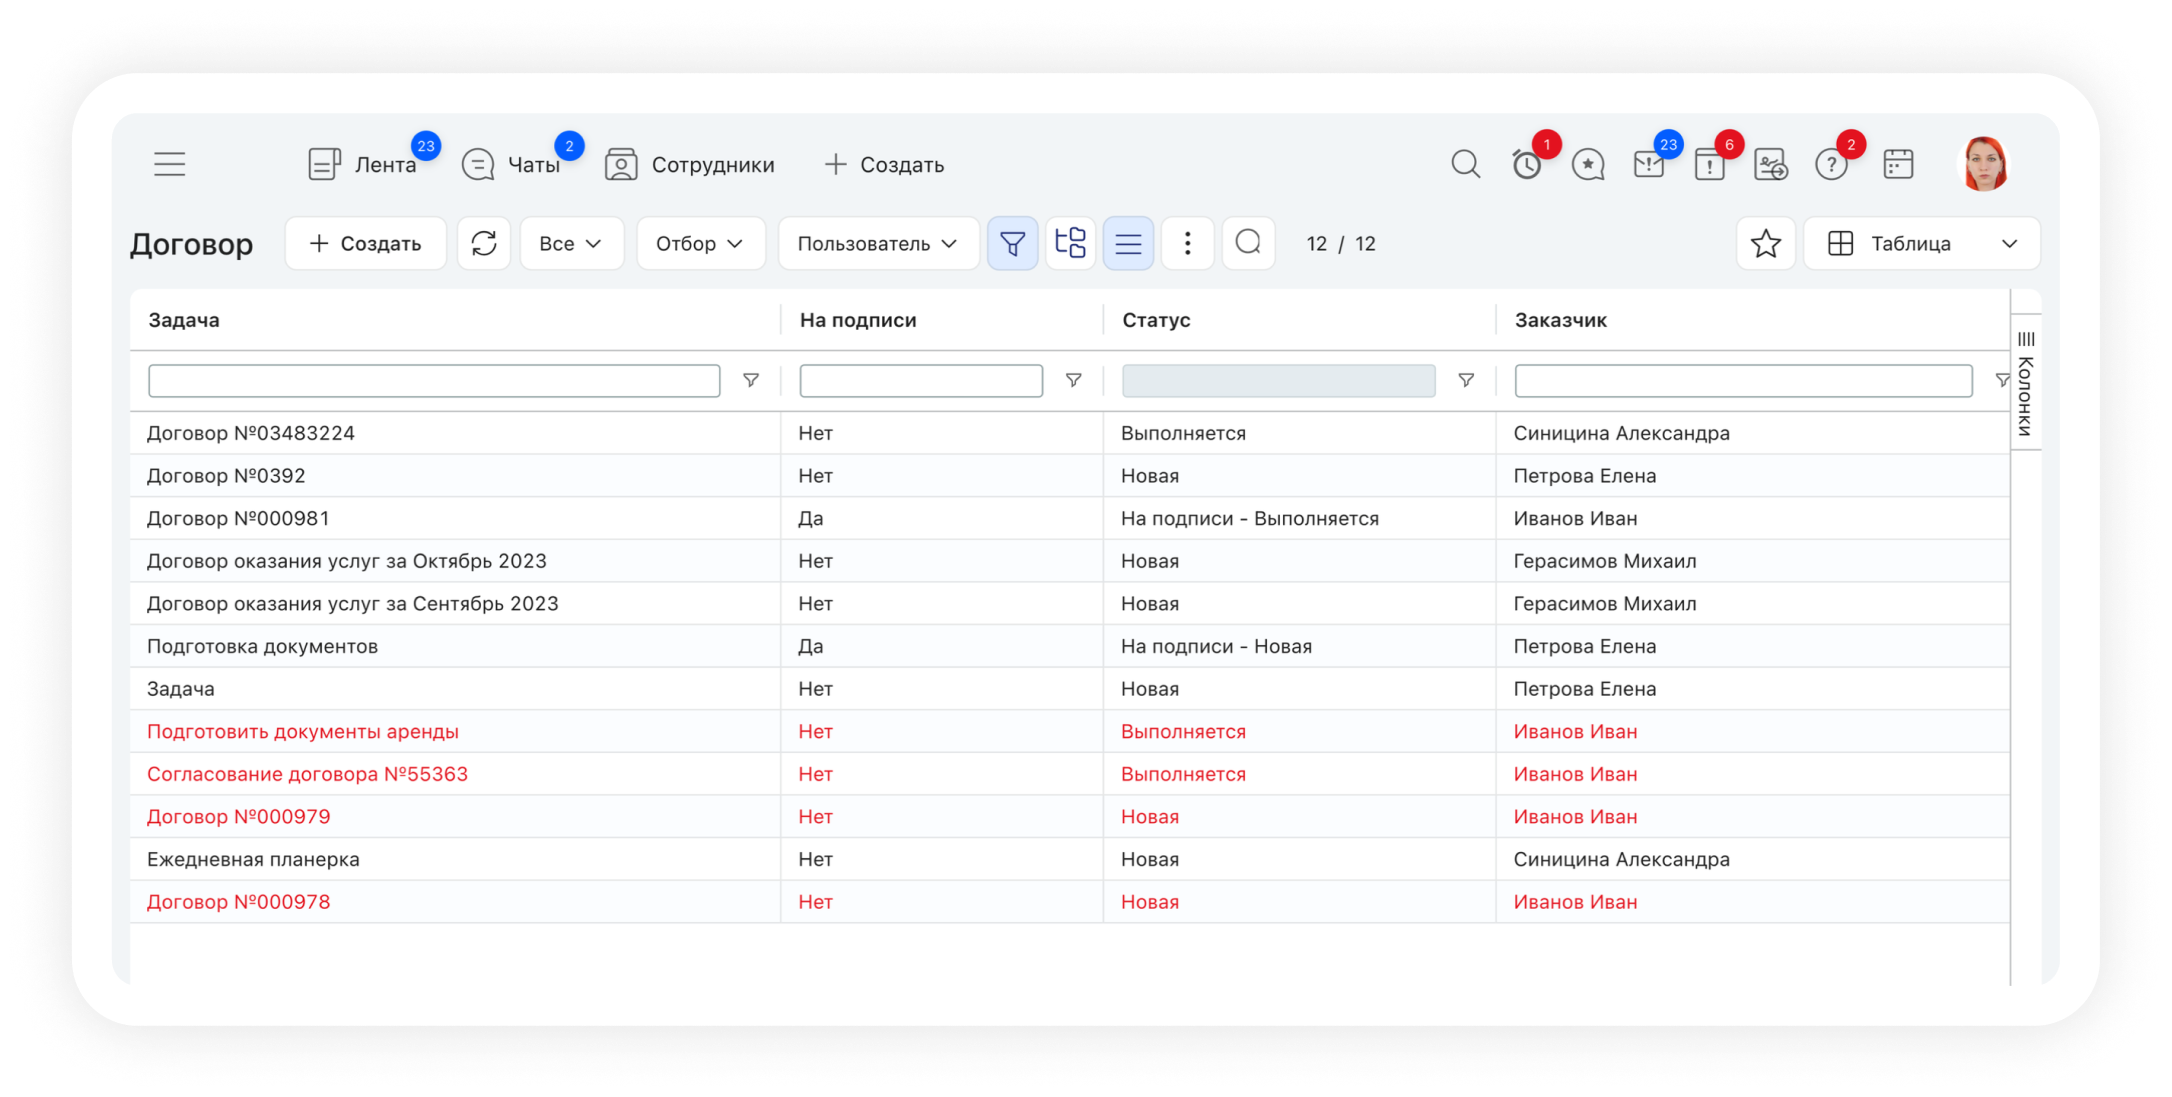
Task: Toggle the hierarchy tree view button
Action: tap(1070, 243)
